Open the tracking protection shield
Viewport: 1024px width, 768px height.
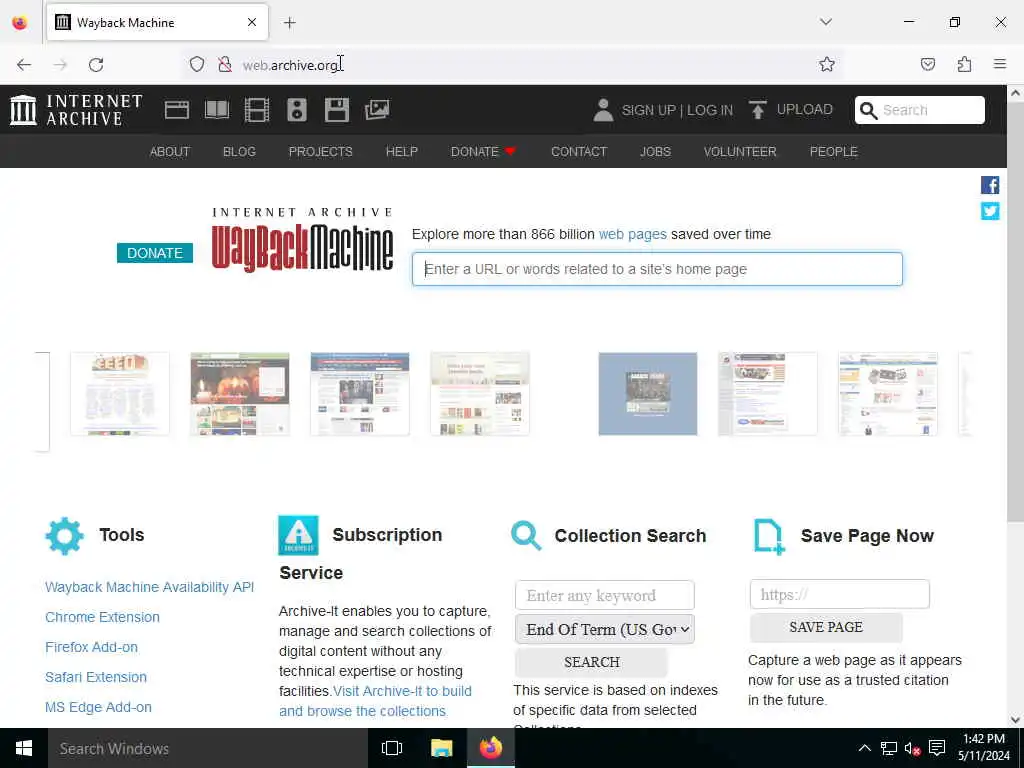[x=197, y=64]
